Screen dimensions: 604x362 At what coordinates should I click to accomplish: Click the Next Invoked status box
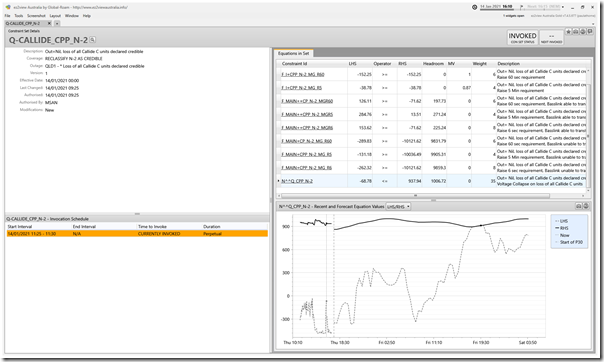pyautogui.click(x=551, y=37)
